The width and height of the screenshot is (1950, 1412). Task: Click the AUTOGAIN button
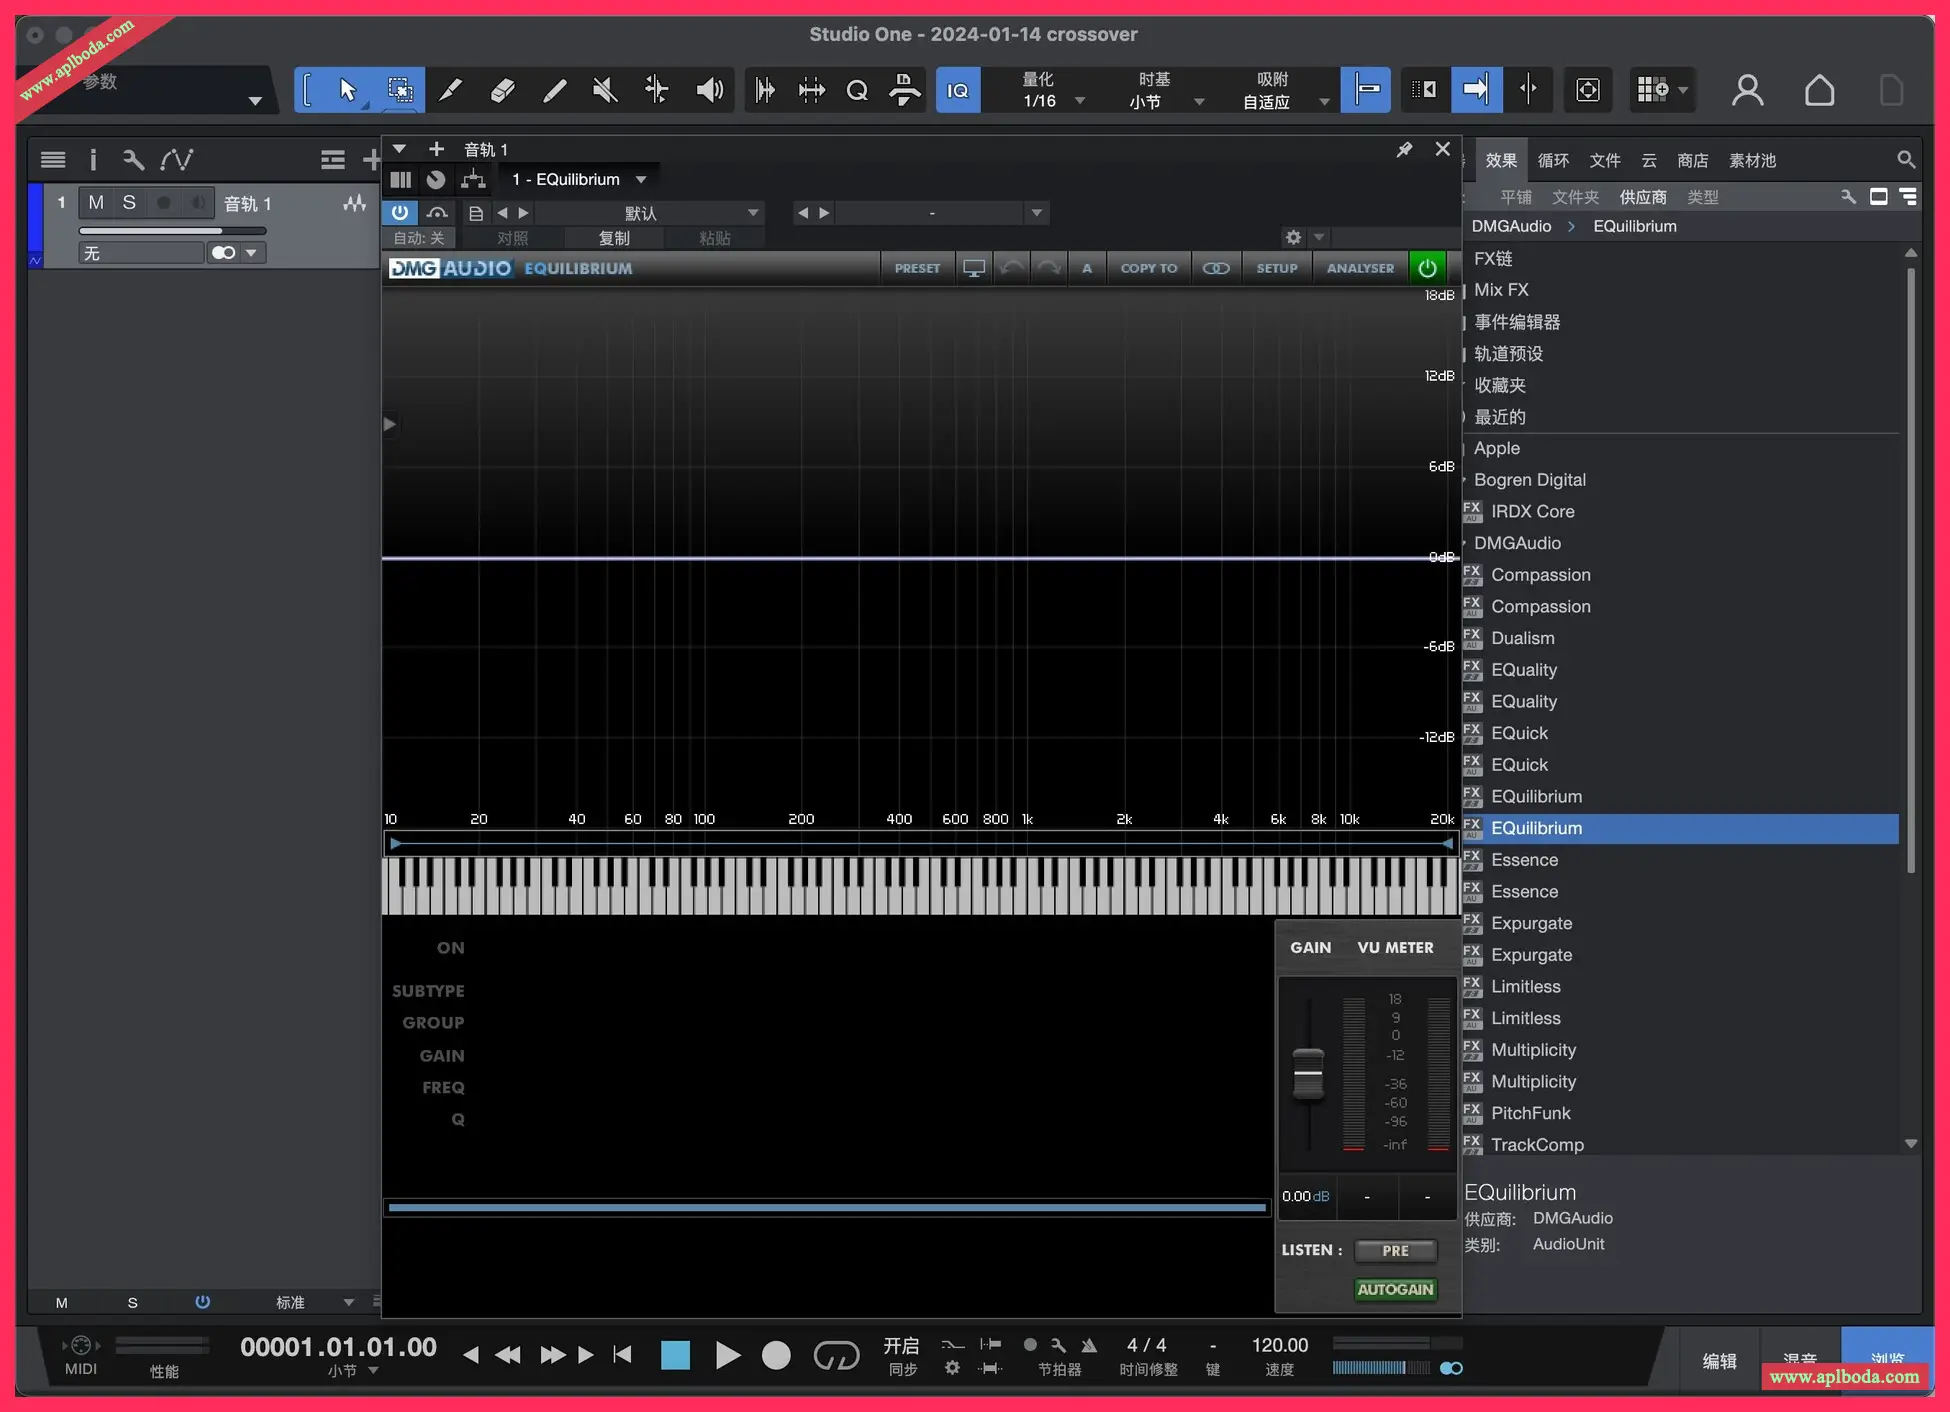1395,1289
